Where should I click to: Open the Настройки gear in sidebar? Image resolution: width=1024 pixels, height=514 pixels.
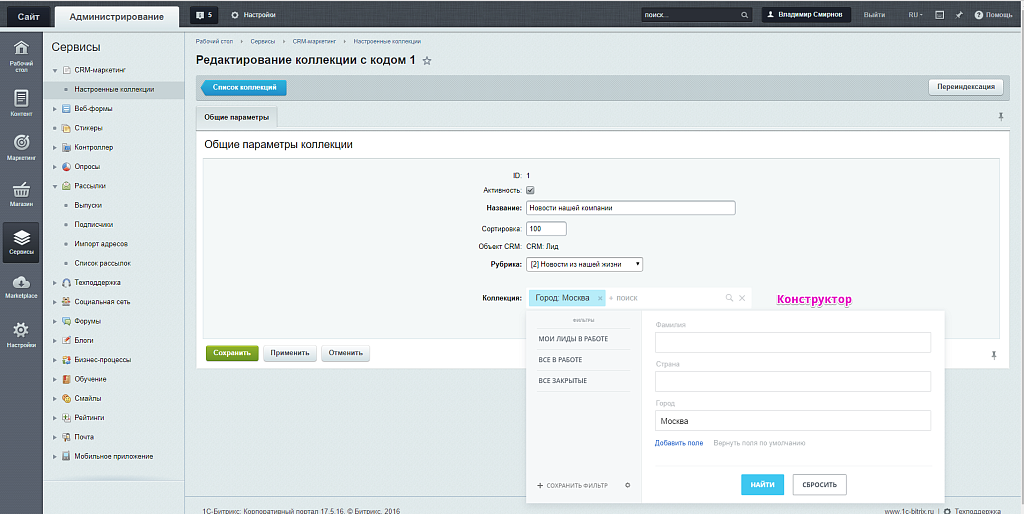(x=21, y=334)
